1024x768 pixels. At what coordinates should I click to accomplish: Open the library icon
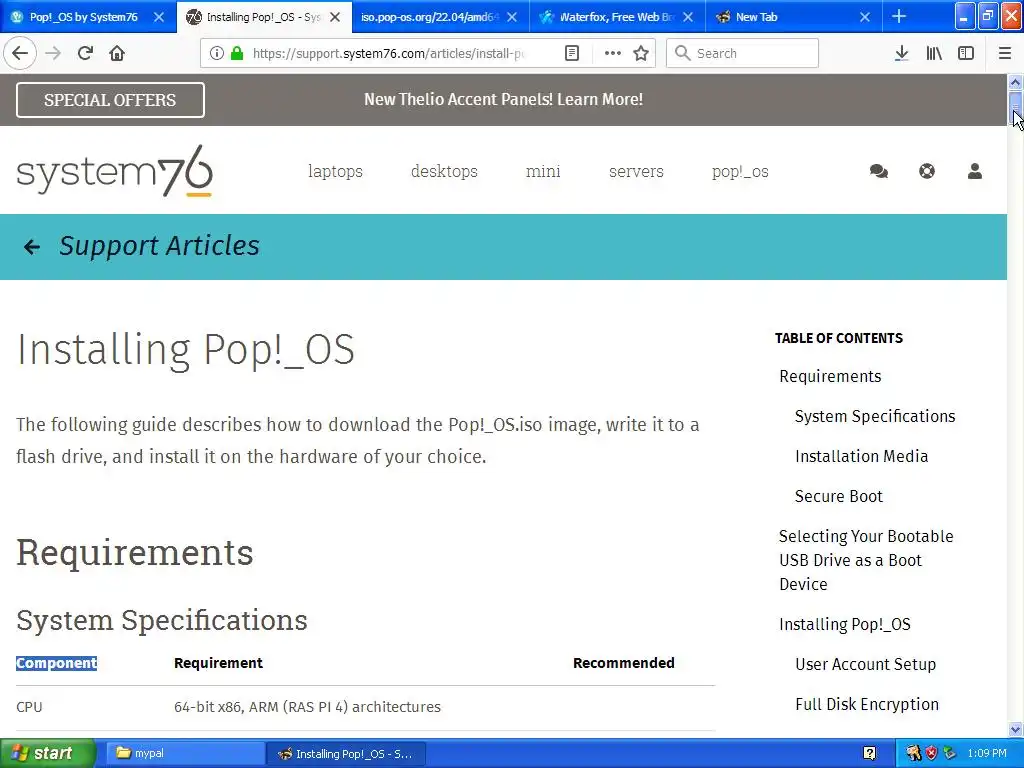click(934, 54)
